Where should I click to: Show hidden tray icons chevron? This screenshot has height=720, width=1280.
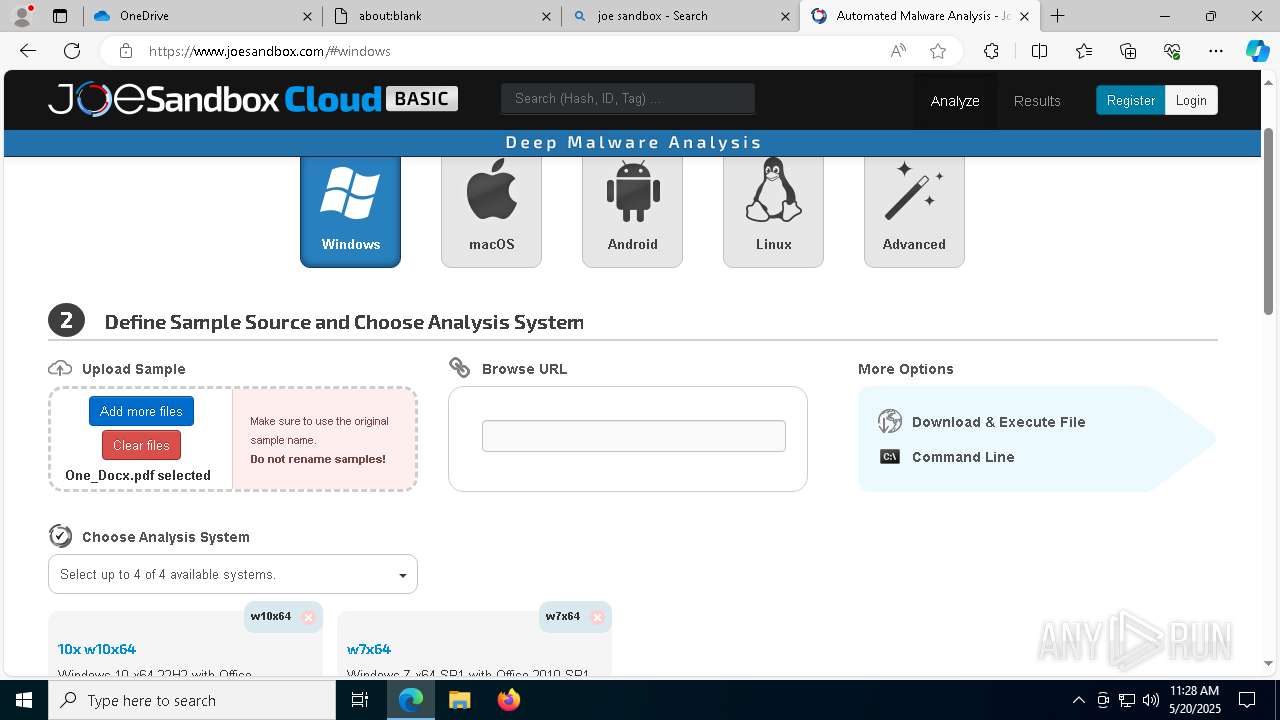[x=1078, y=700]
